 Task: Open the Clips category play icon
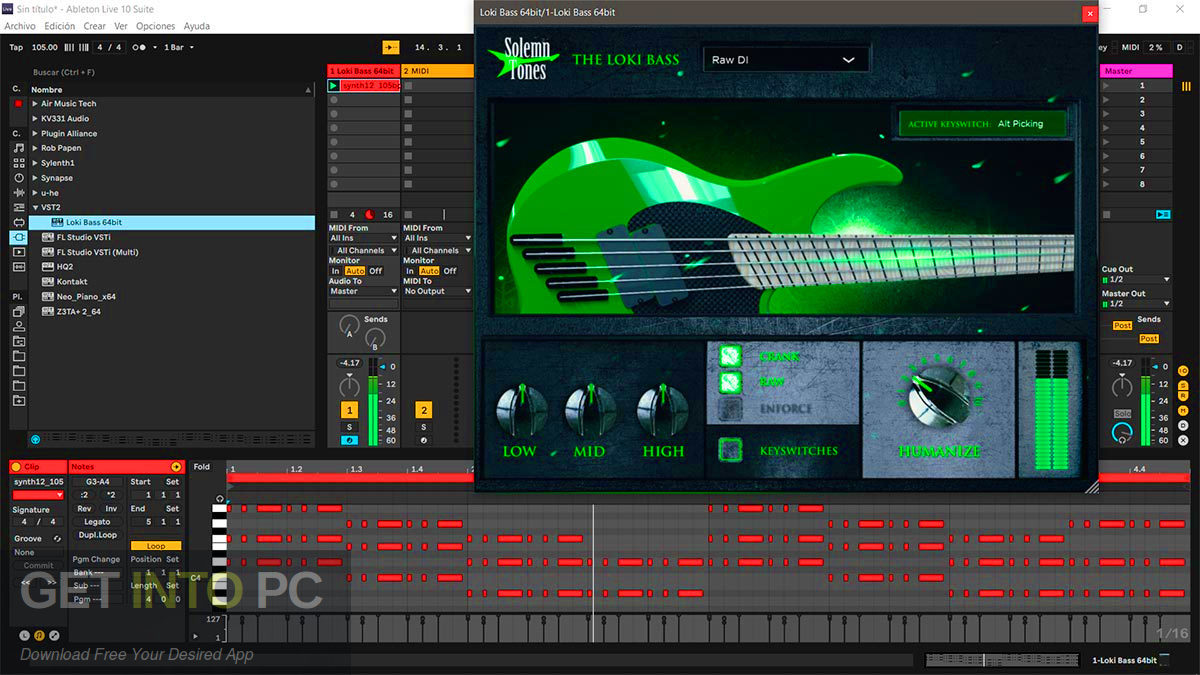click(x=18, y=252)
